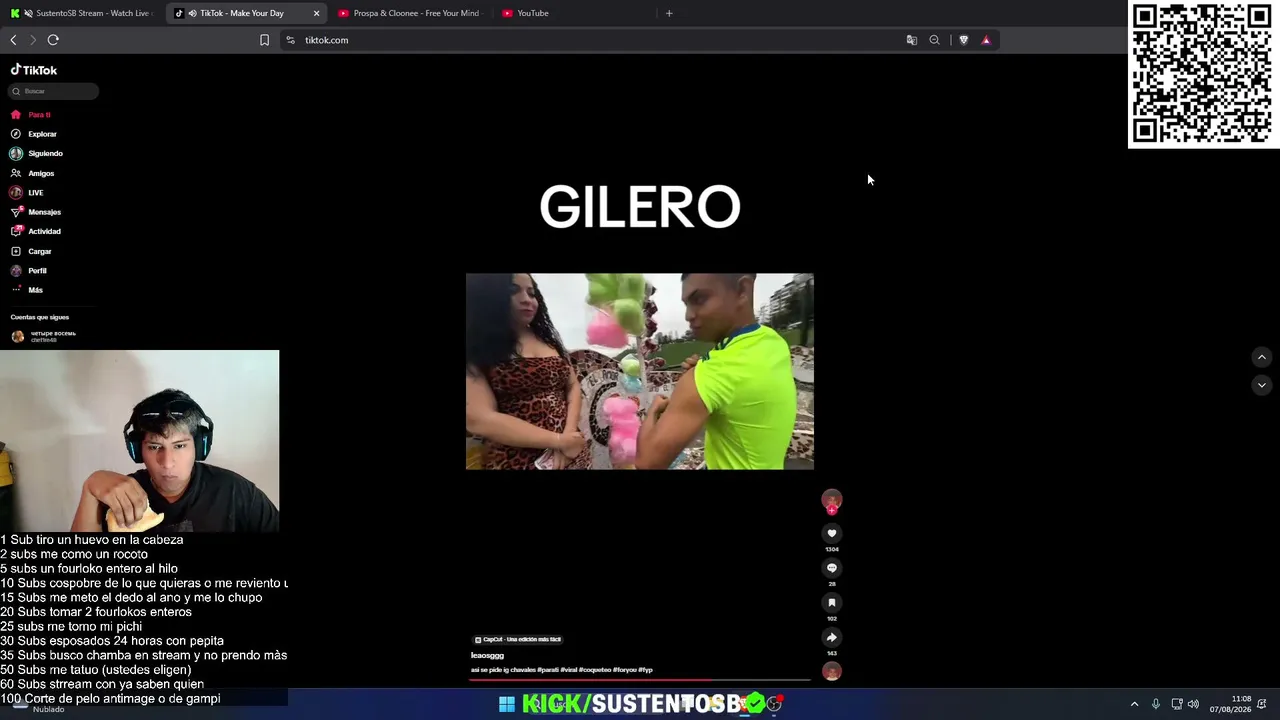The image size is (1280, 720).
Task: Open the Brave Rewards triangle icon
Action: (x=986, y=40)
